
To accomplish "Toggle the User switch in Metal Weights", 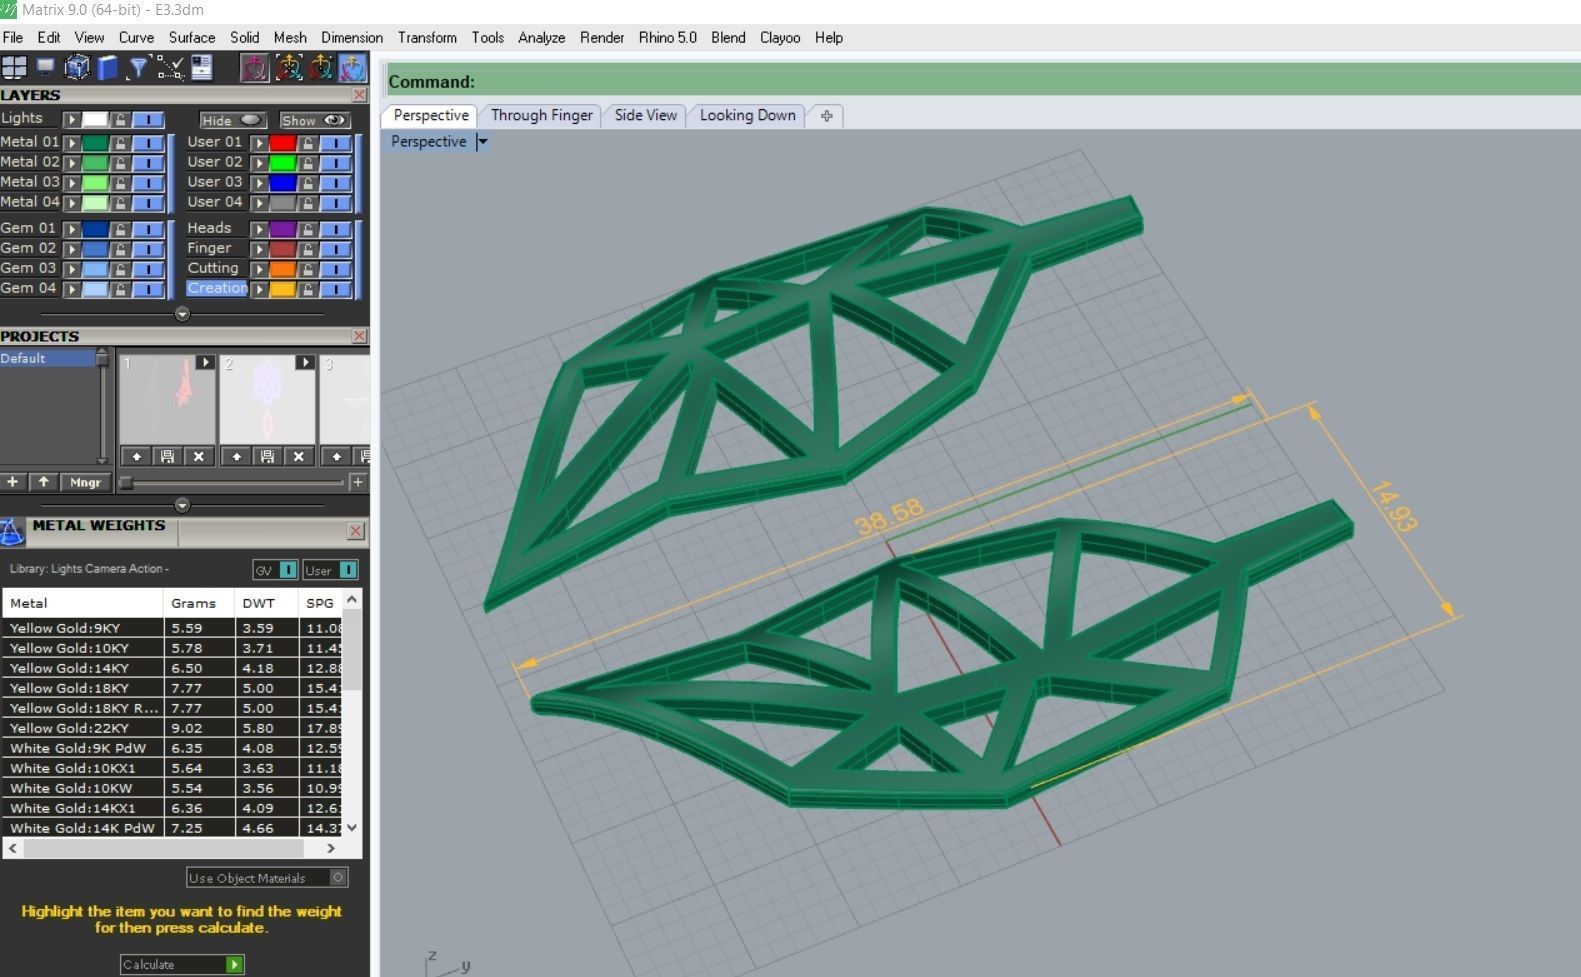I will 348,570.
